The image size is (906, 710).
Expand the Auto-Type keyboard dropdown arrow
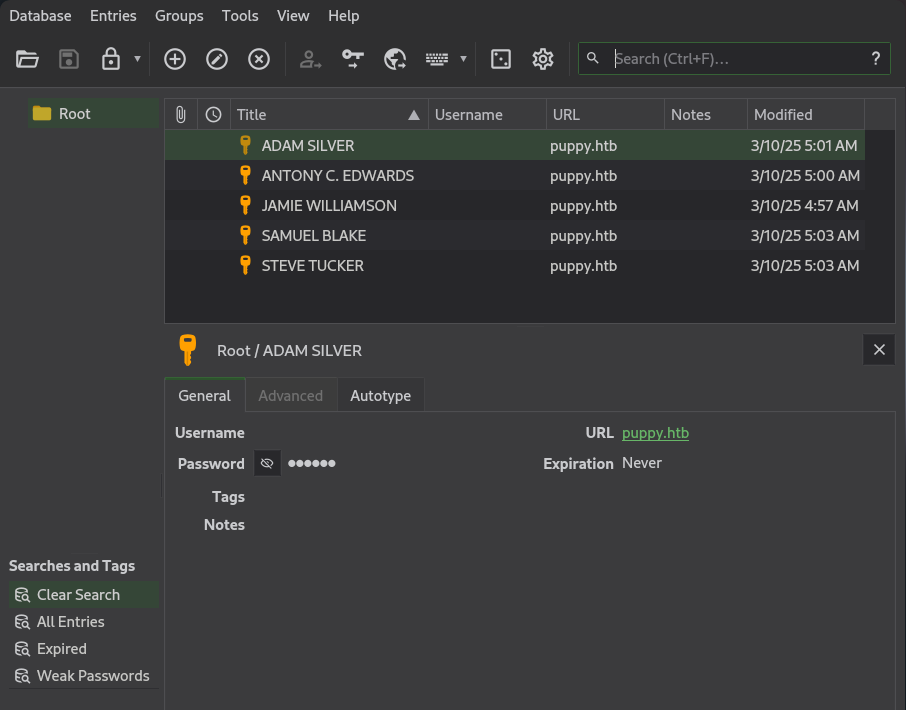click(x=463, y=59)
